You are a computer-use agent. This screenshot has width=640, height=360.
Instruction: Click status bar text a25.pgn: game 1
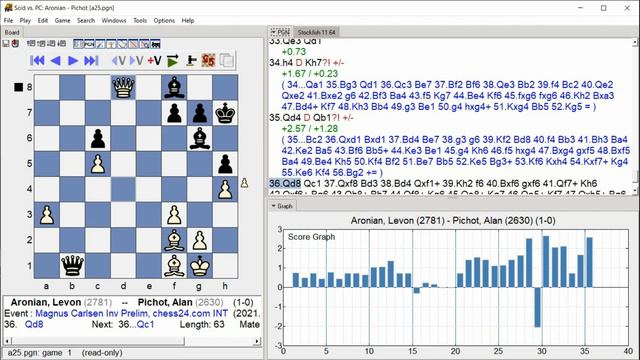tap(40, 353)
